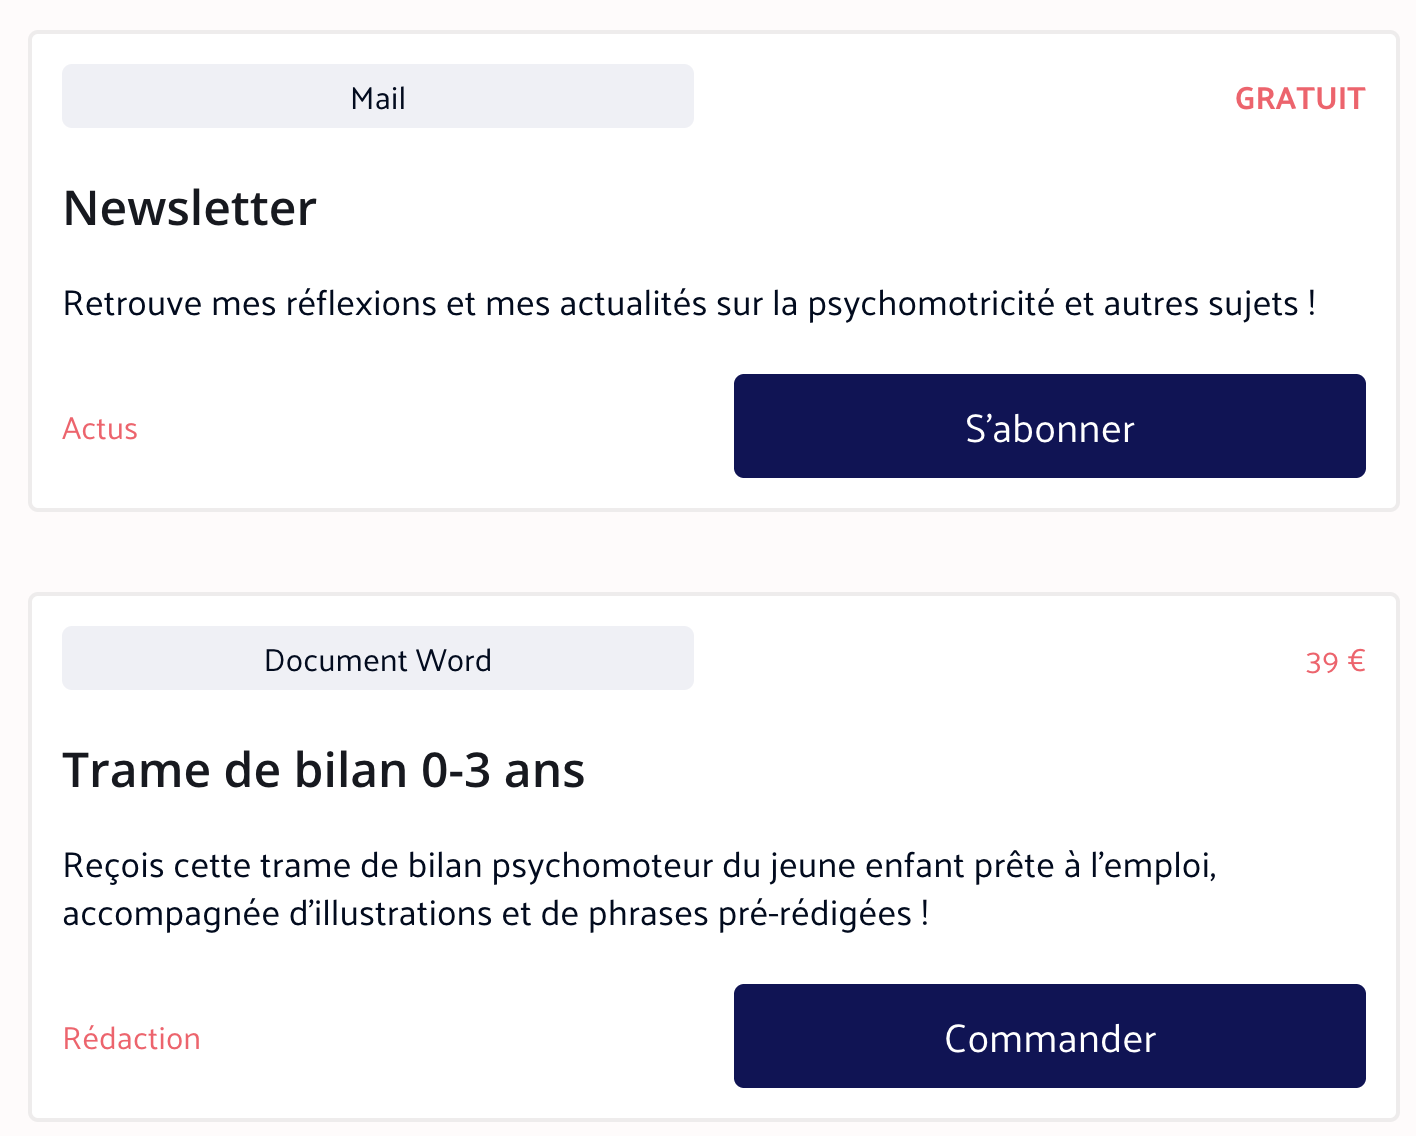1416x1136 pixels.
Task: Open the Newsletter heading
Action: tap(190, 208)
